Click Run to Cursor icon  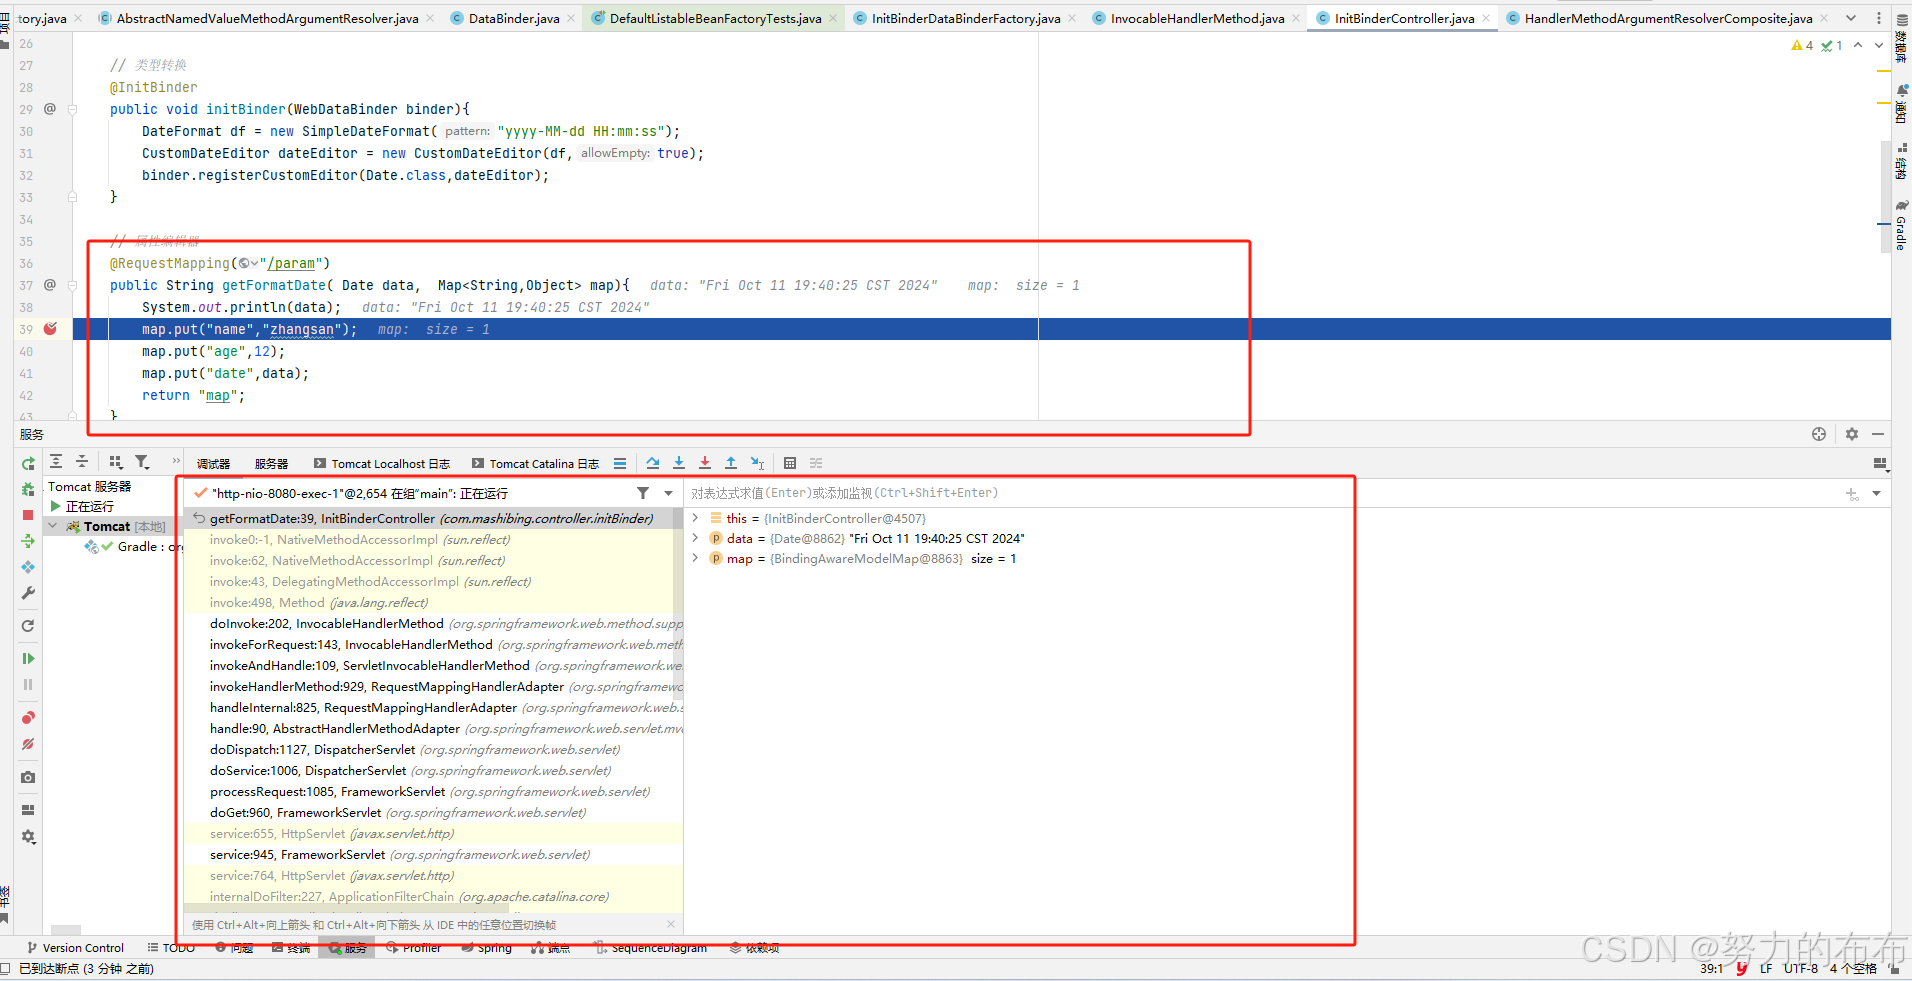click(x=757, y=463)
